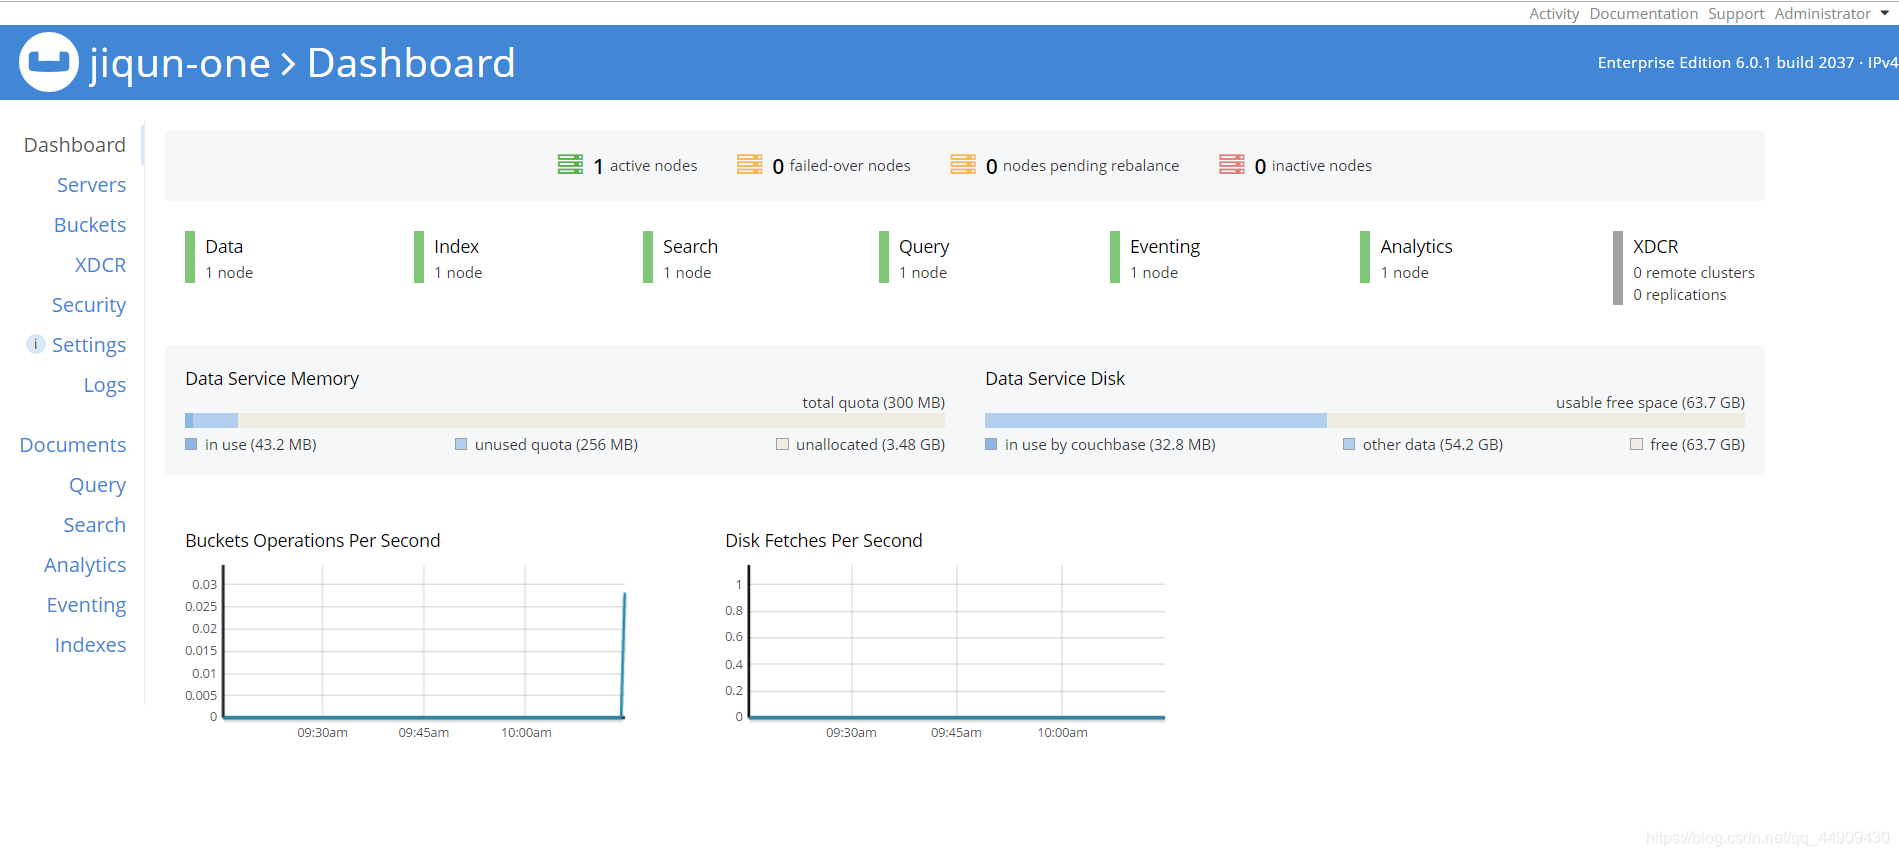Click the Eventing service status bar
The image size is (1899, 856).
coord(1115,257)
